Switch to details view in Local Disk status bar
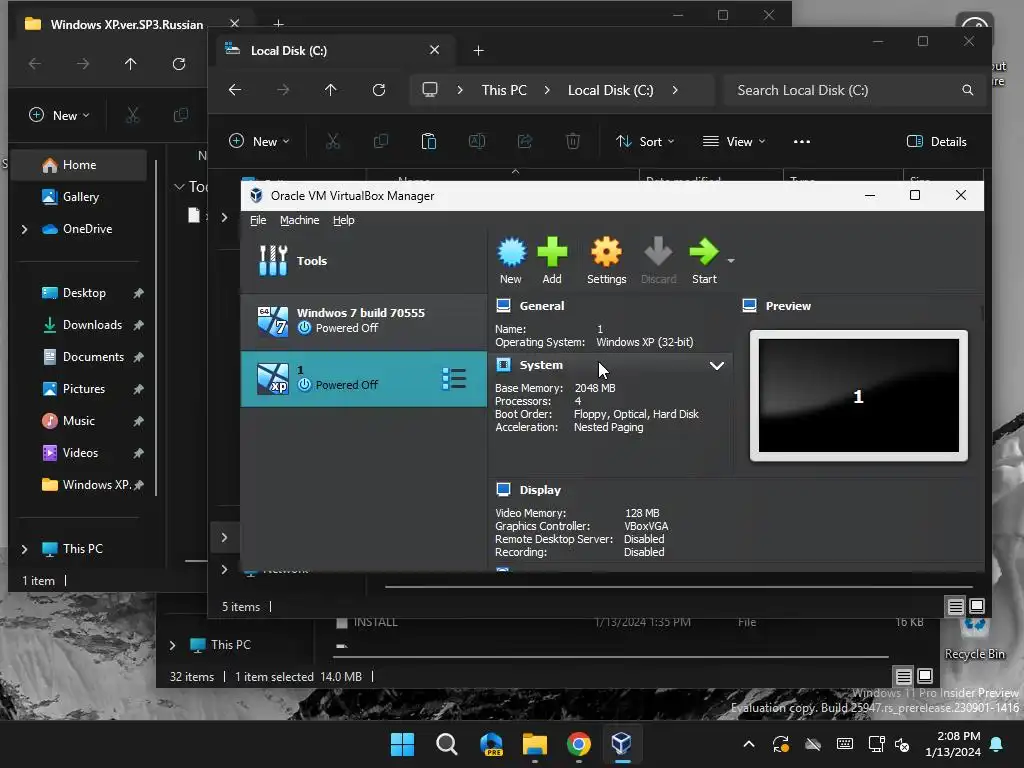The width and height of the screenshot is (1024, 768). [955, 607]
